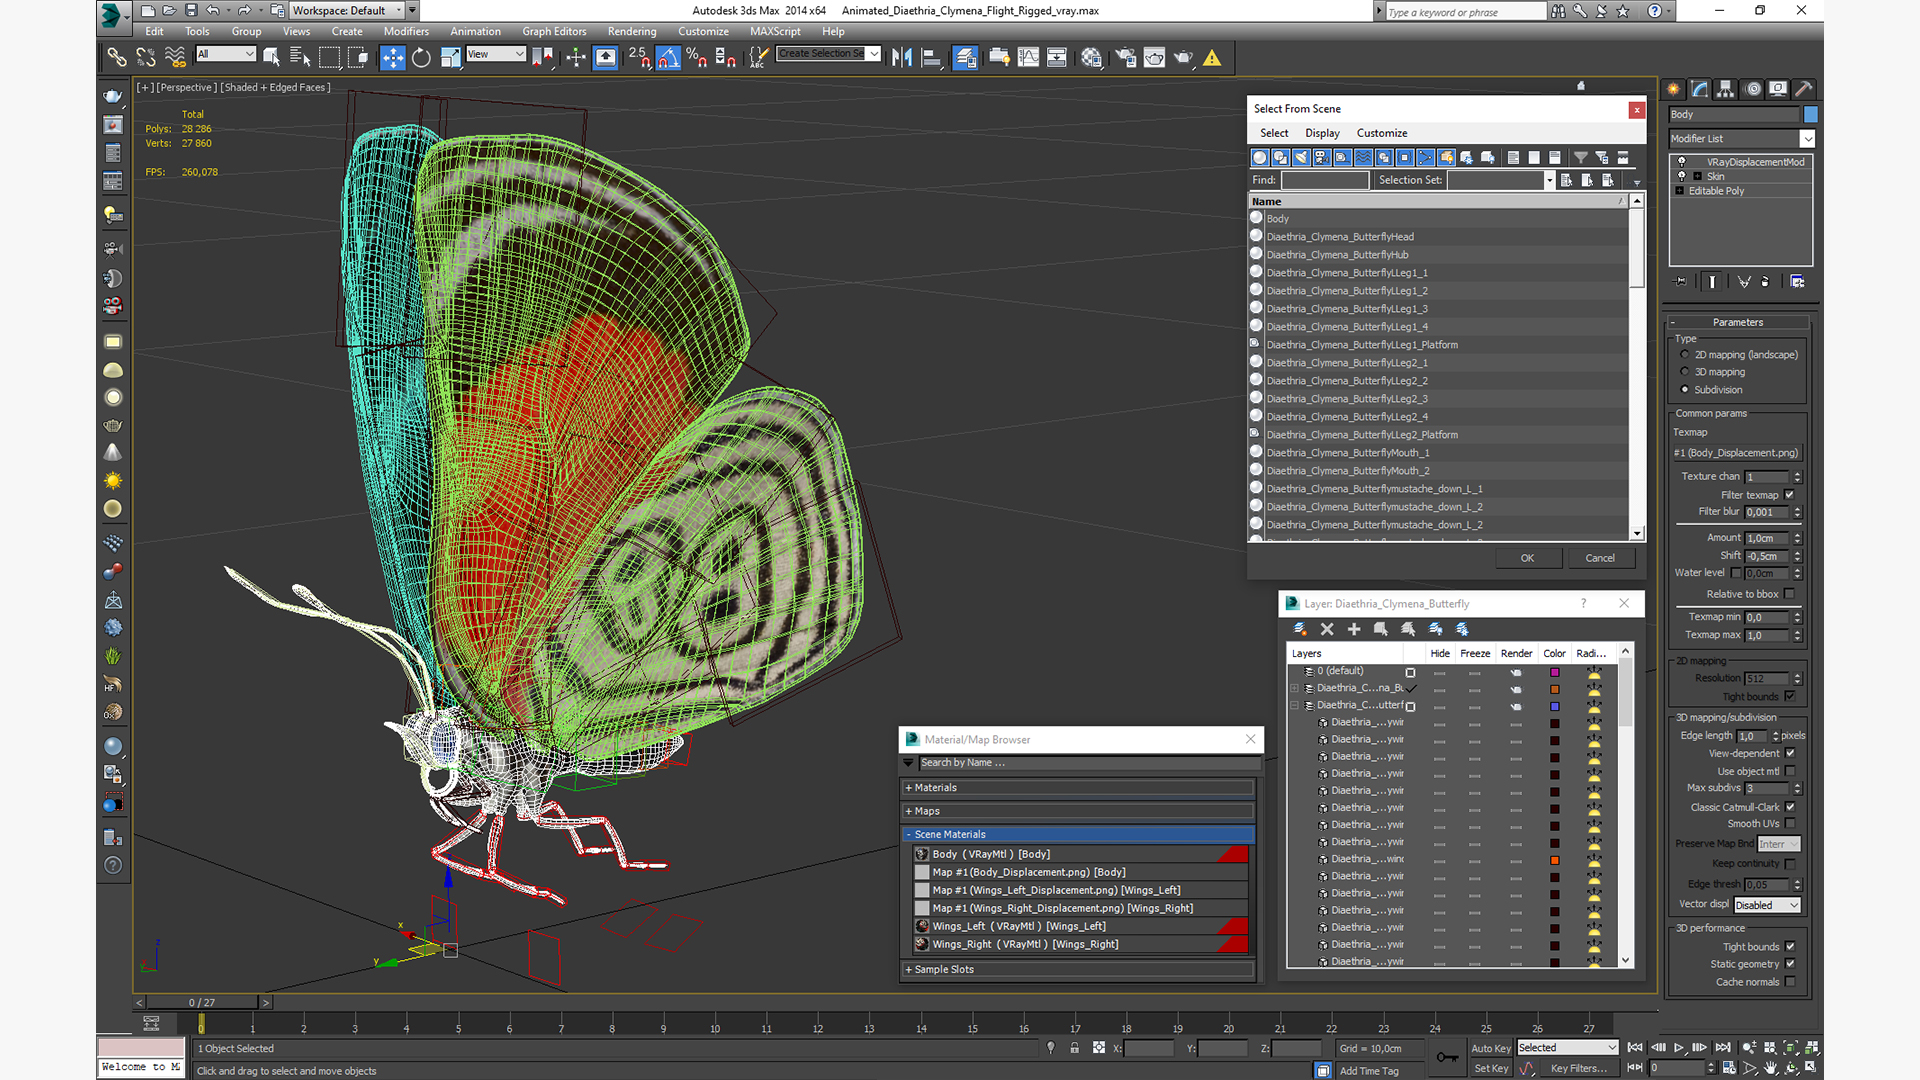Click Add Selected Objects plus icon in Layer dialog
The width and height of the screenshot is (1920, 1080).
click(1354, 629)
